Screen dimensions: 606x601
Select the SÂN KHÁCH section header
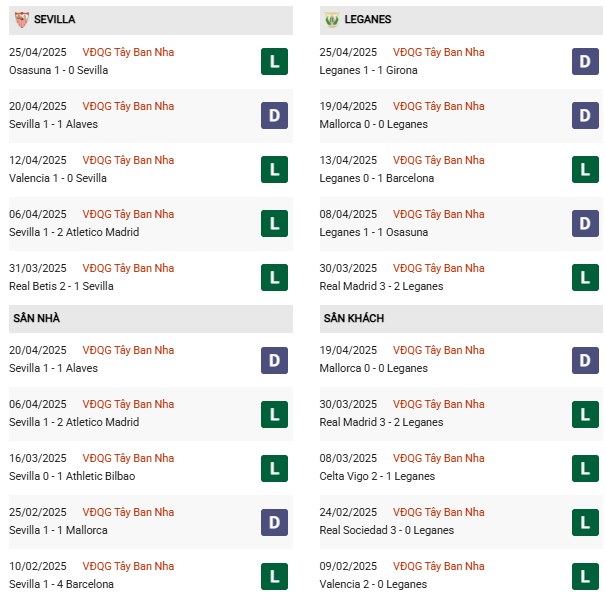pos(461,318)
